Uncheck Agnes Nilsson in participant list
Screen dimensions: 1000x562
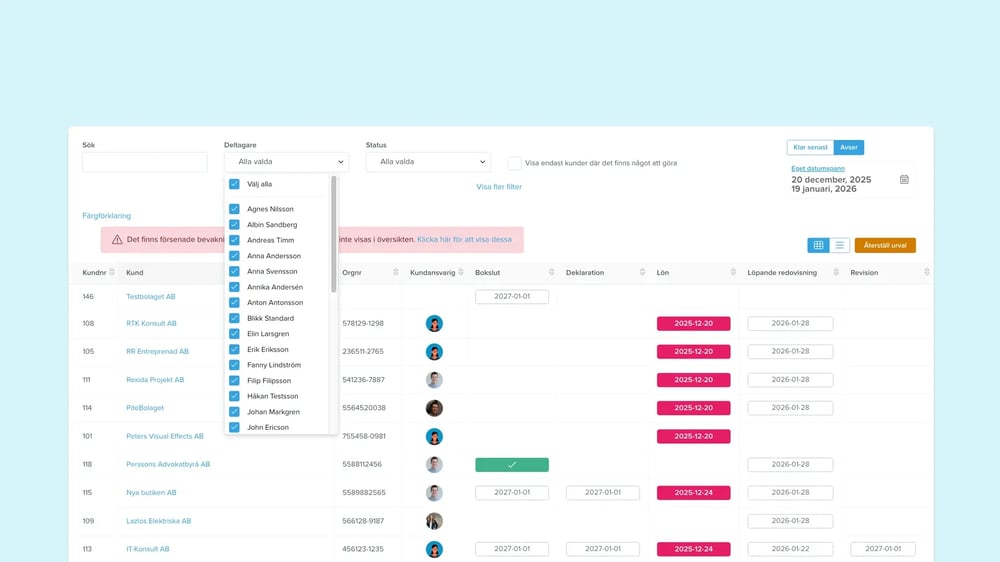tap(234, 209)
